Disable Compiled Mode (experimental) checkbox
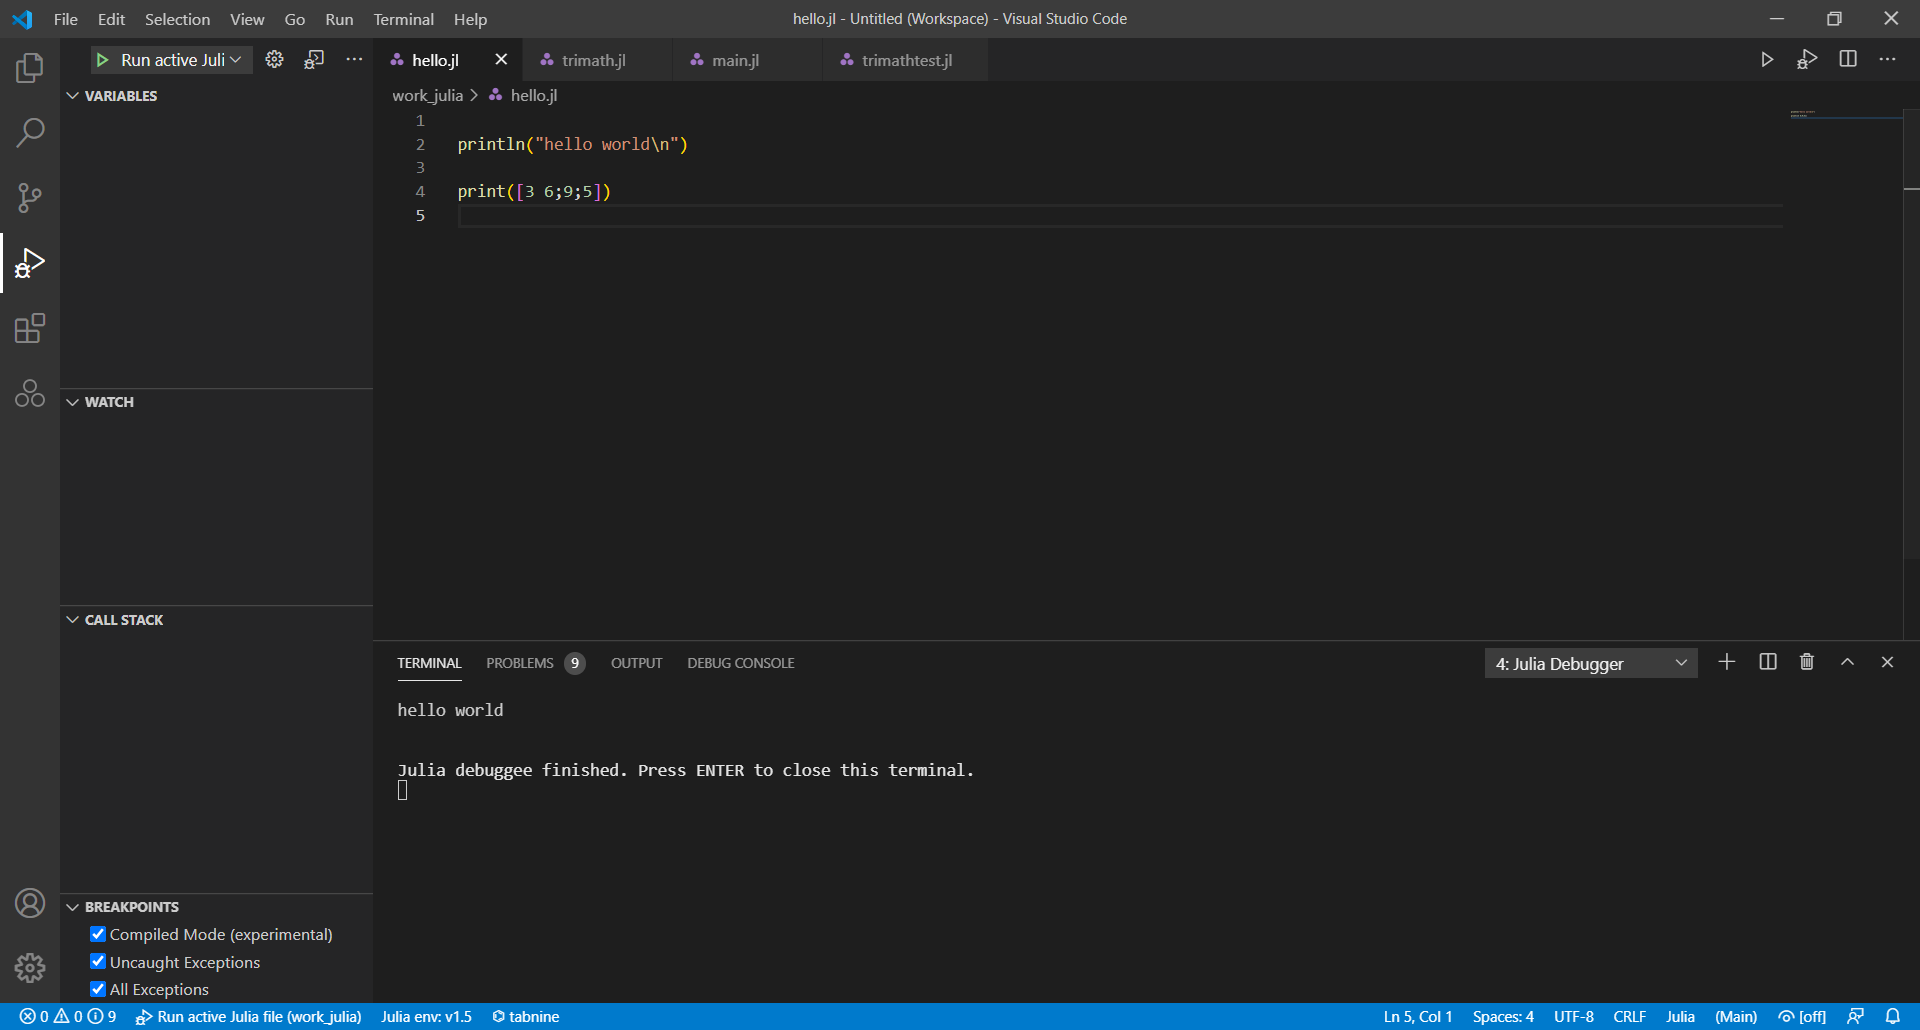 tap(97, 933)
